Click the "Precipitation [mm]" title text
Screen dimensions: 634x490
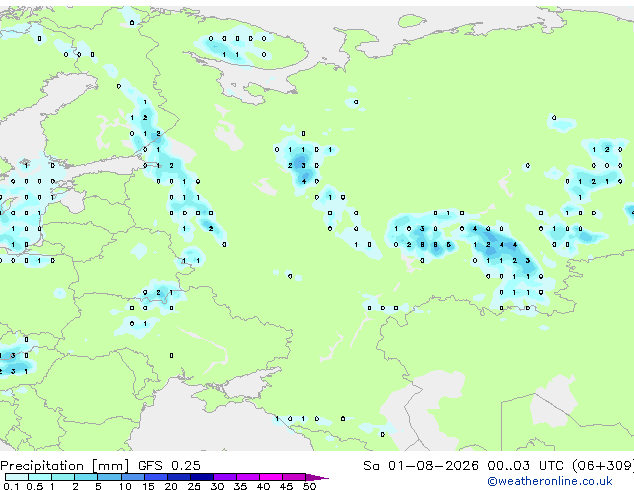65,466
